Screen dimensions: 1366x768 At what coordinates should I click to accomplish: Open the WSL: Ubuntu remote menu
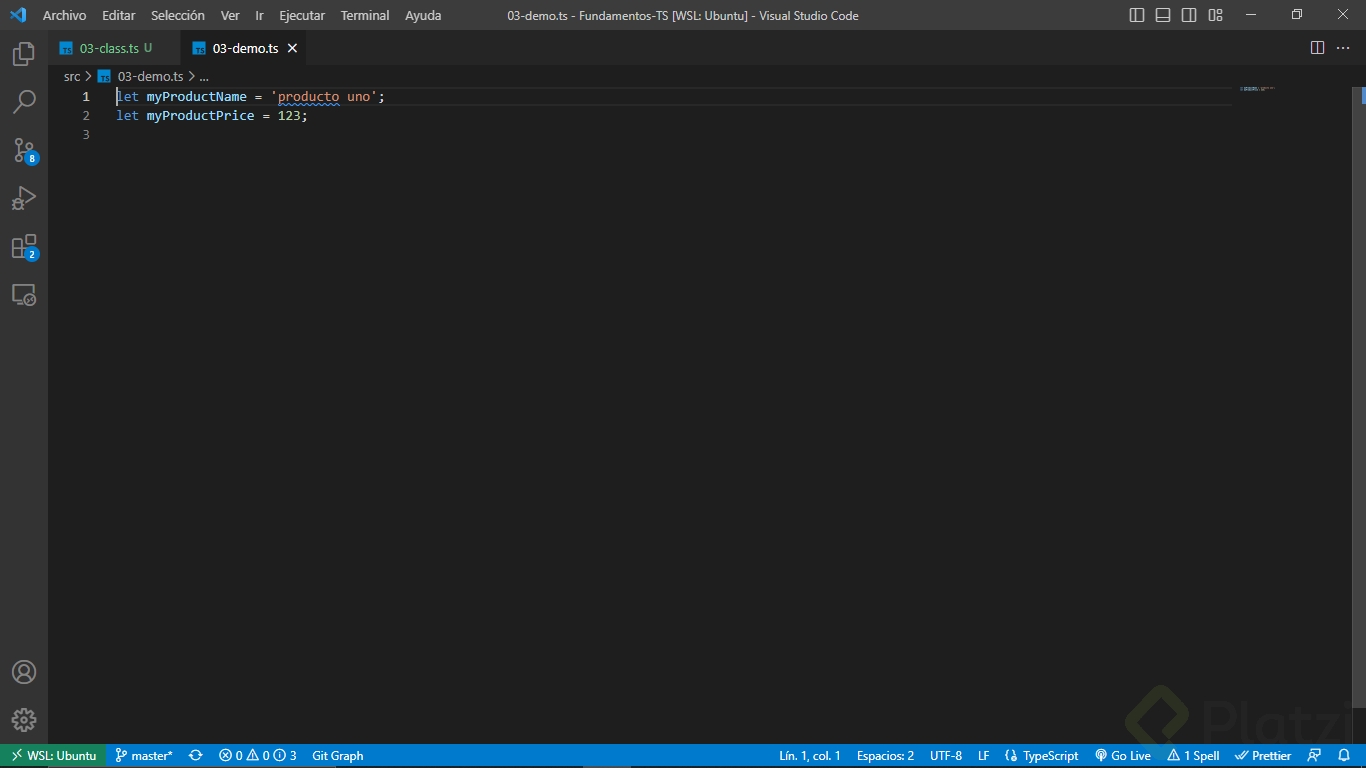click(x=53, y=756)
